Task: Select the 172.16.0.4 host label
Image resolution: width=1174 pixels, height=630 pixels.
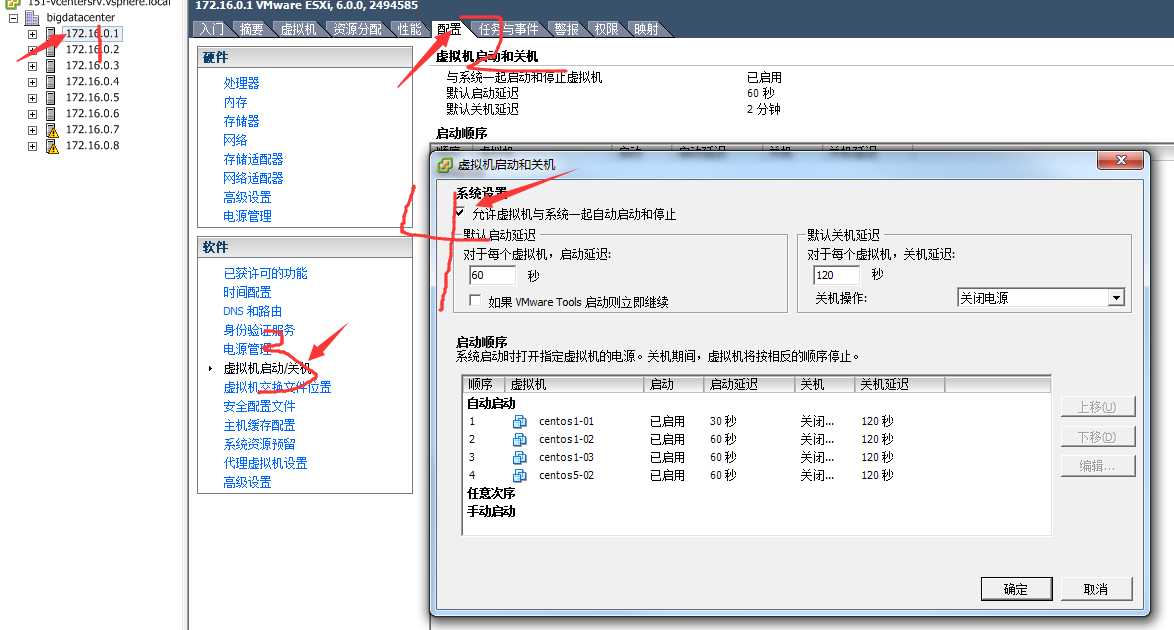Action: (92, 82)
